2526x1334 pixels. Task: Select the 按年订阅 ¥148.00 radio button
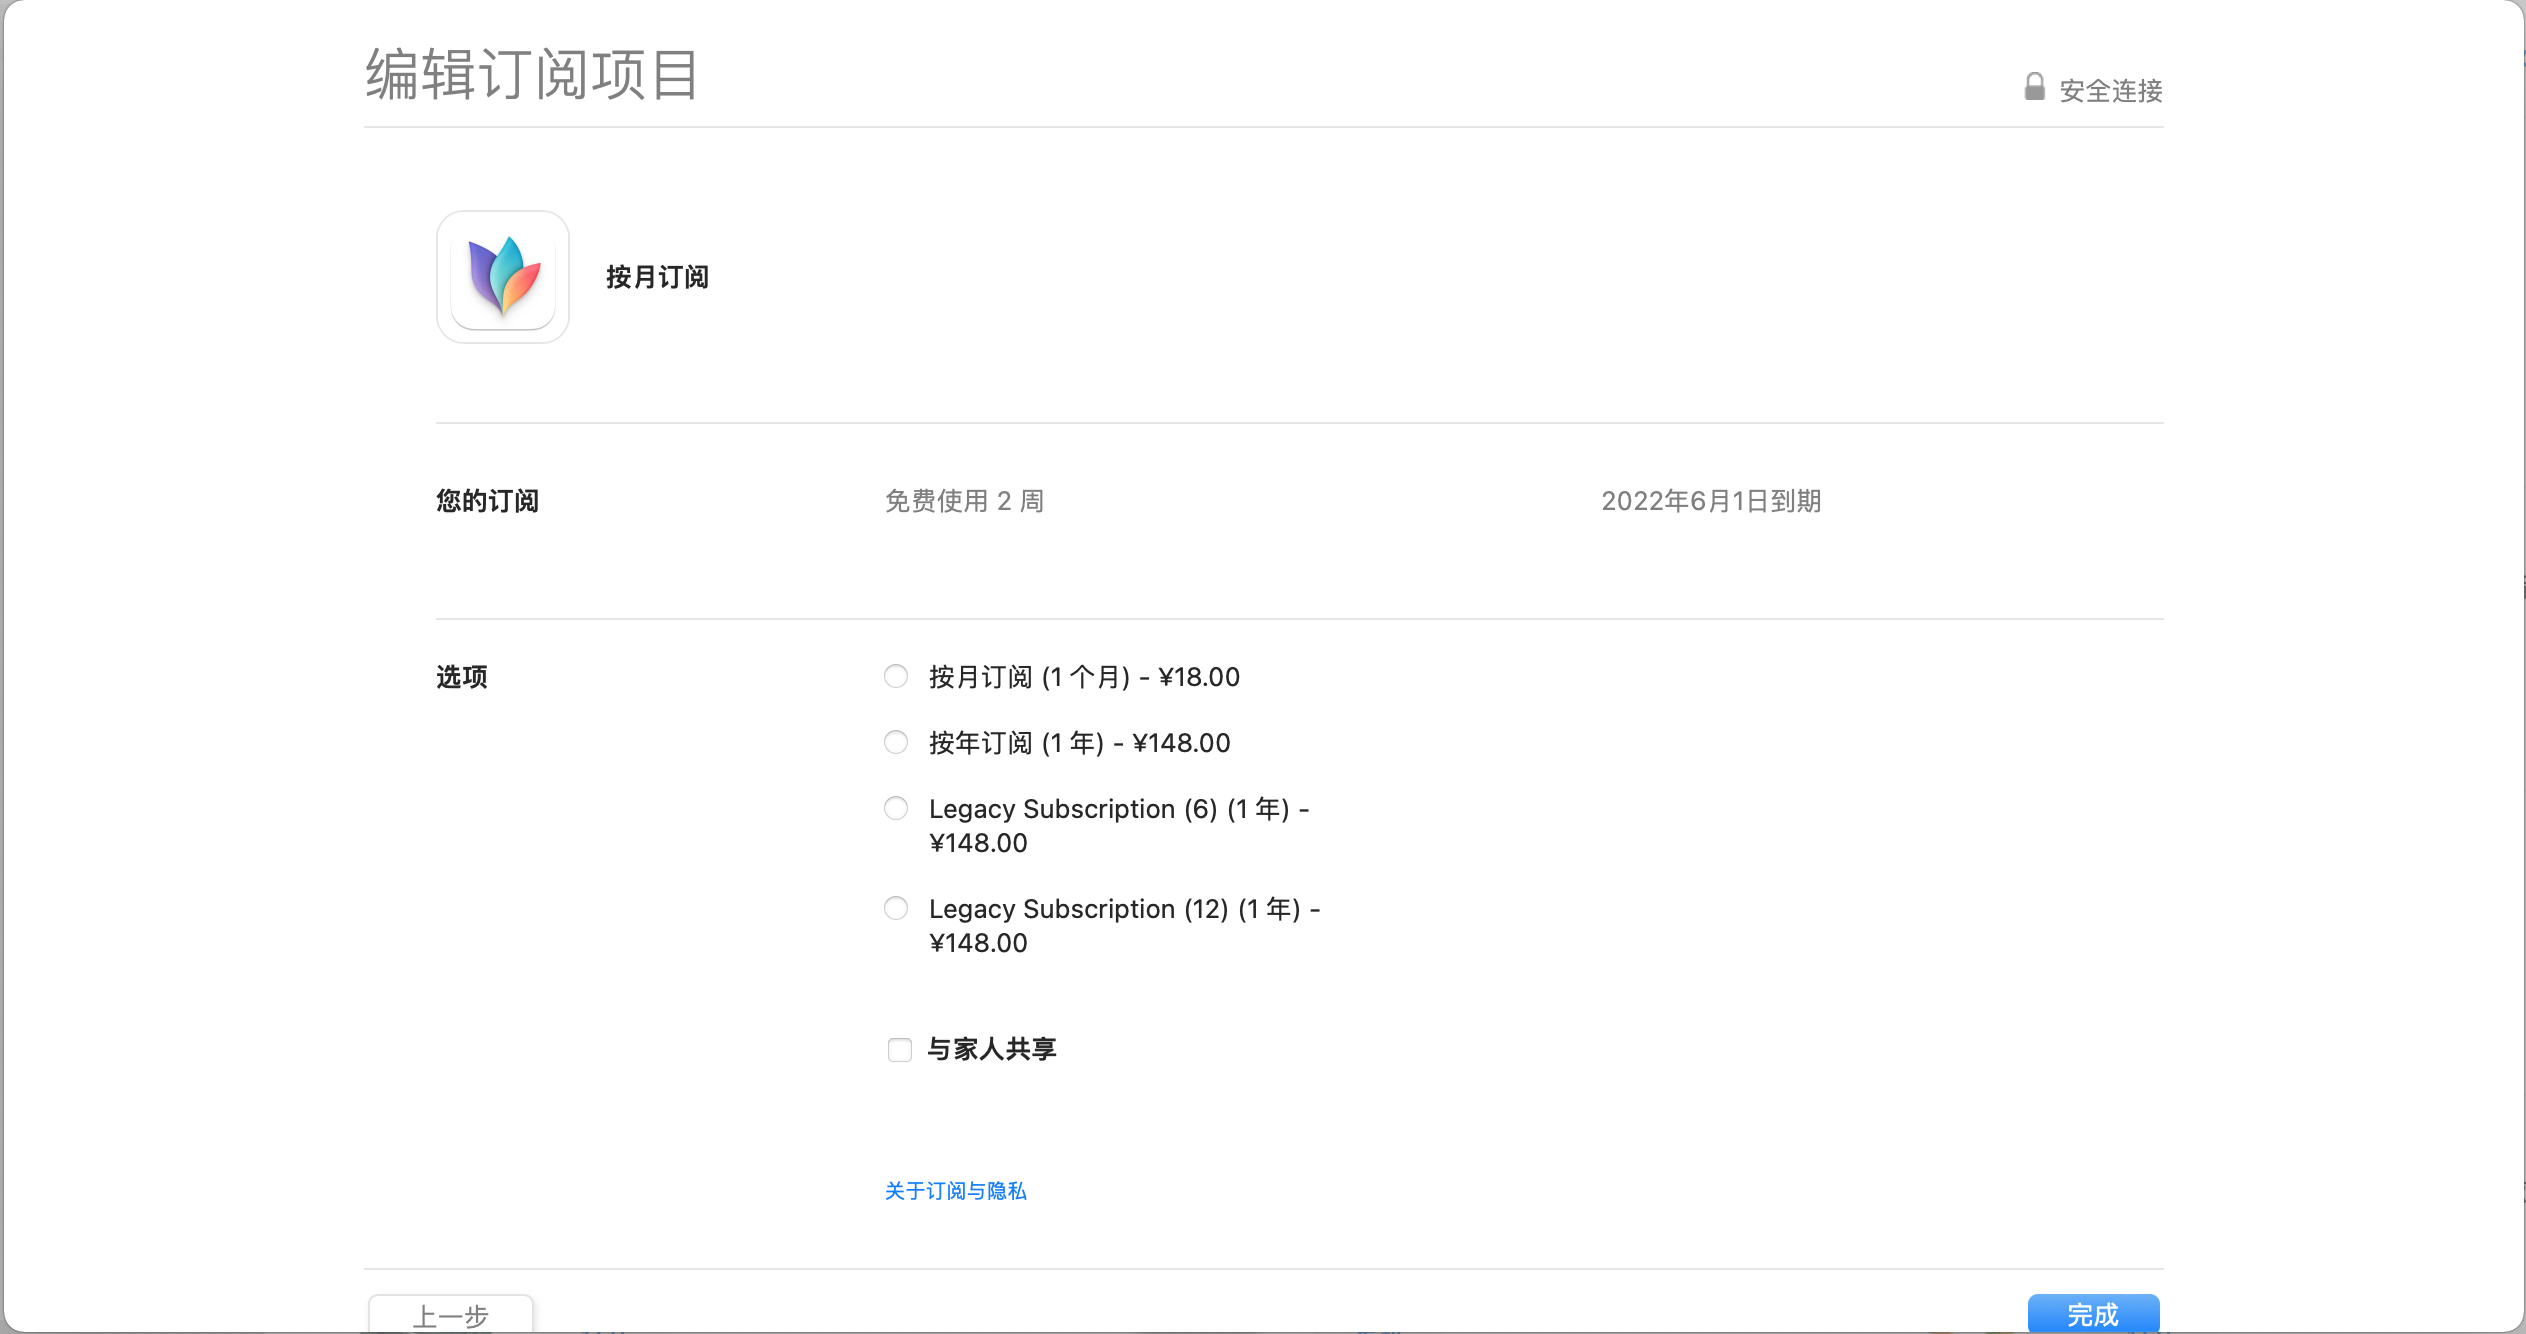(896, 743)
